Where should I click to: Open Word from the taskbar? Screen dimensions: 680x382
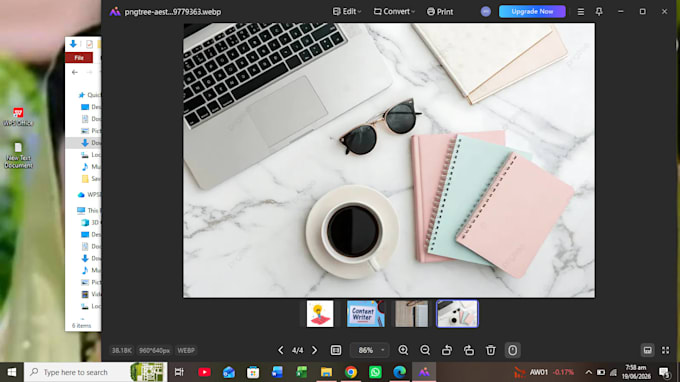(278, 372)
